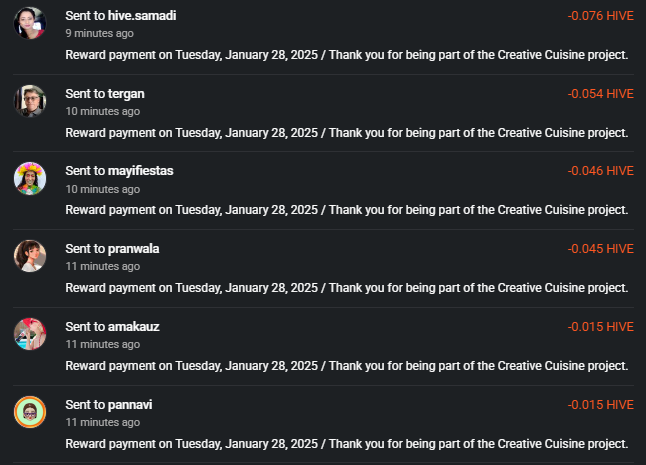Open the amakauz username link
The width and height of the screenshot is (646, 465).
tap(133, 327)
